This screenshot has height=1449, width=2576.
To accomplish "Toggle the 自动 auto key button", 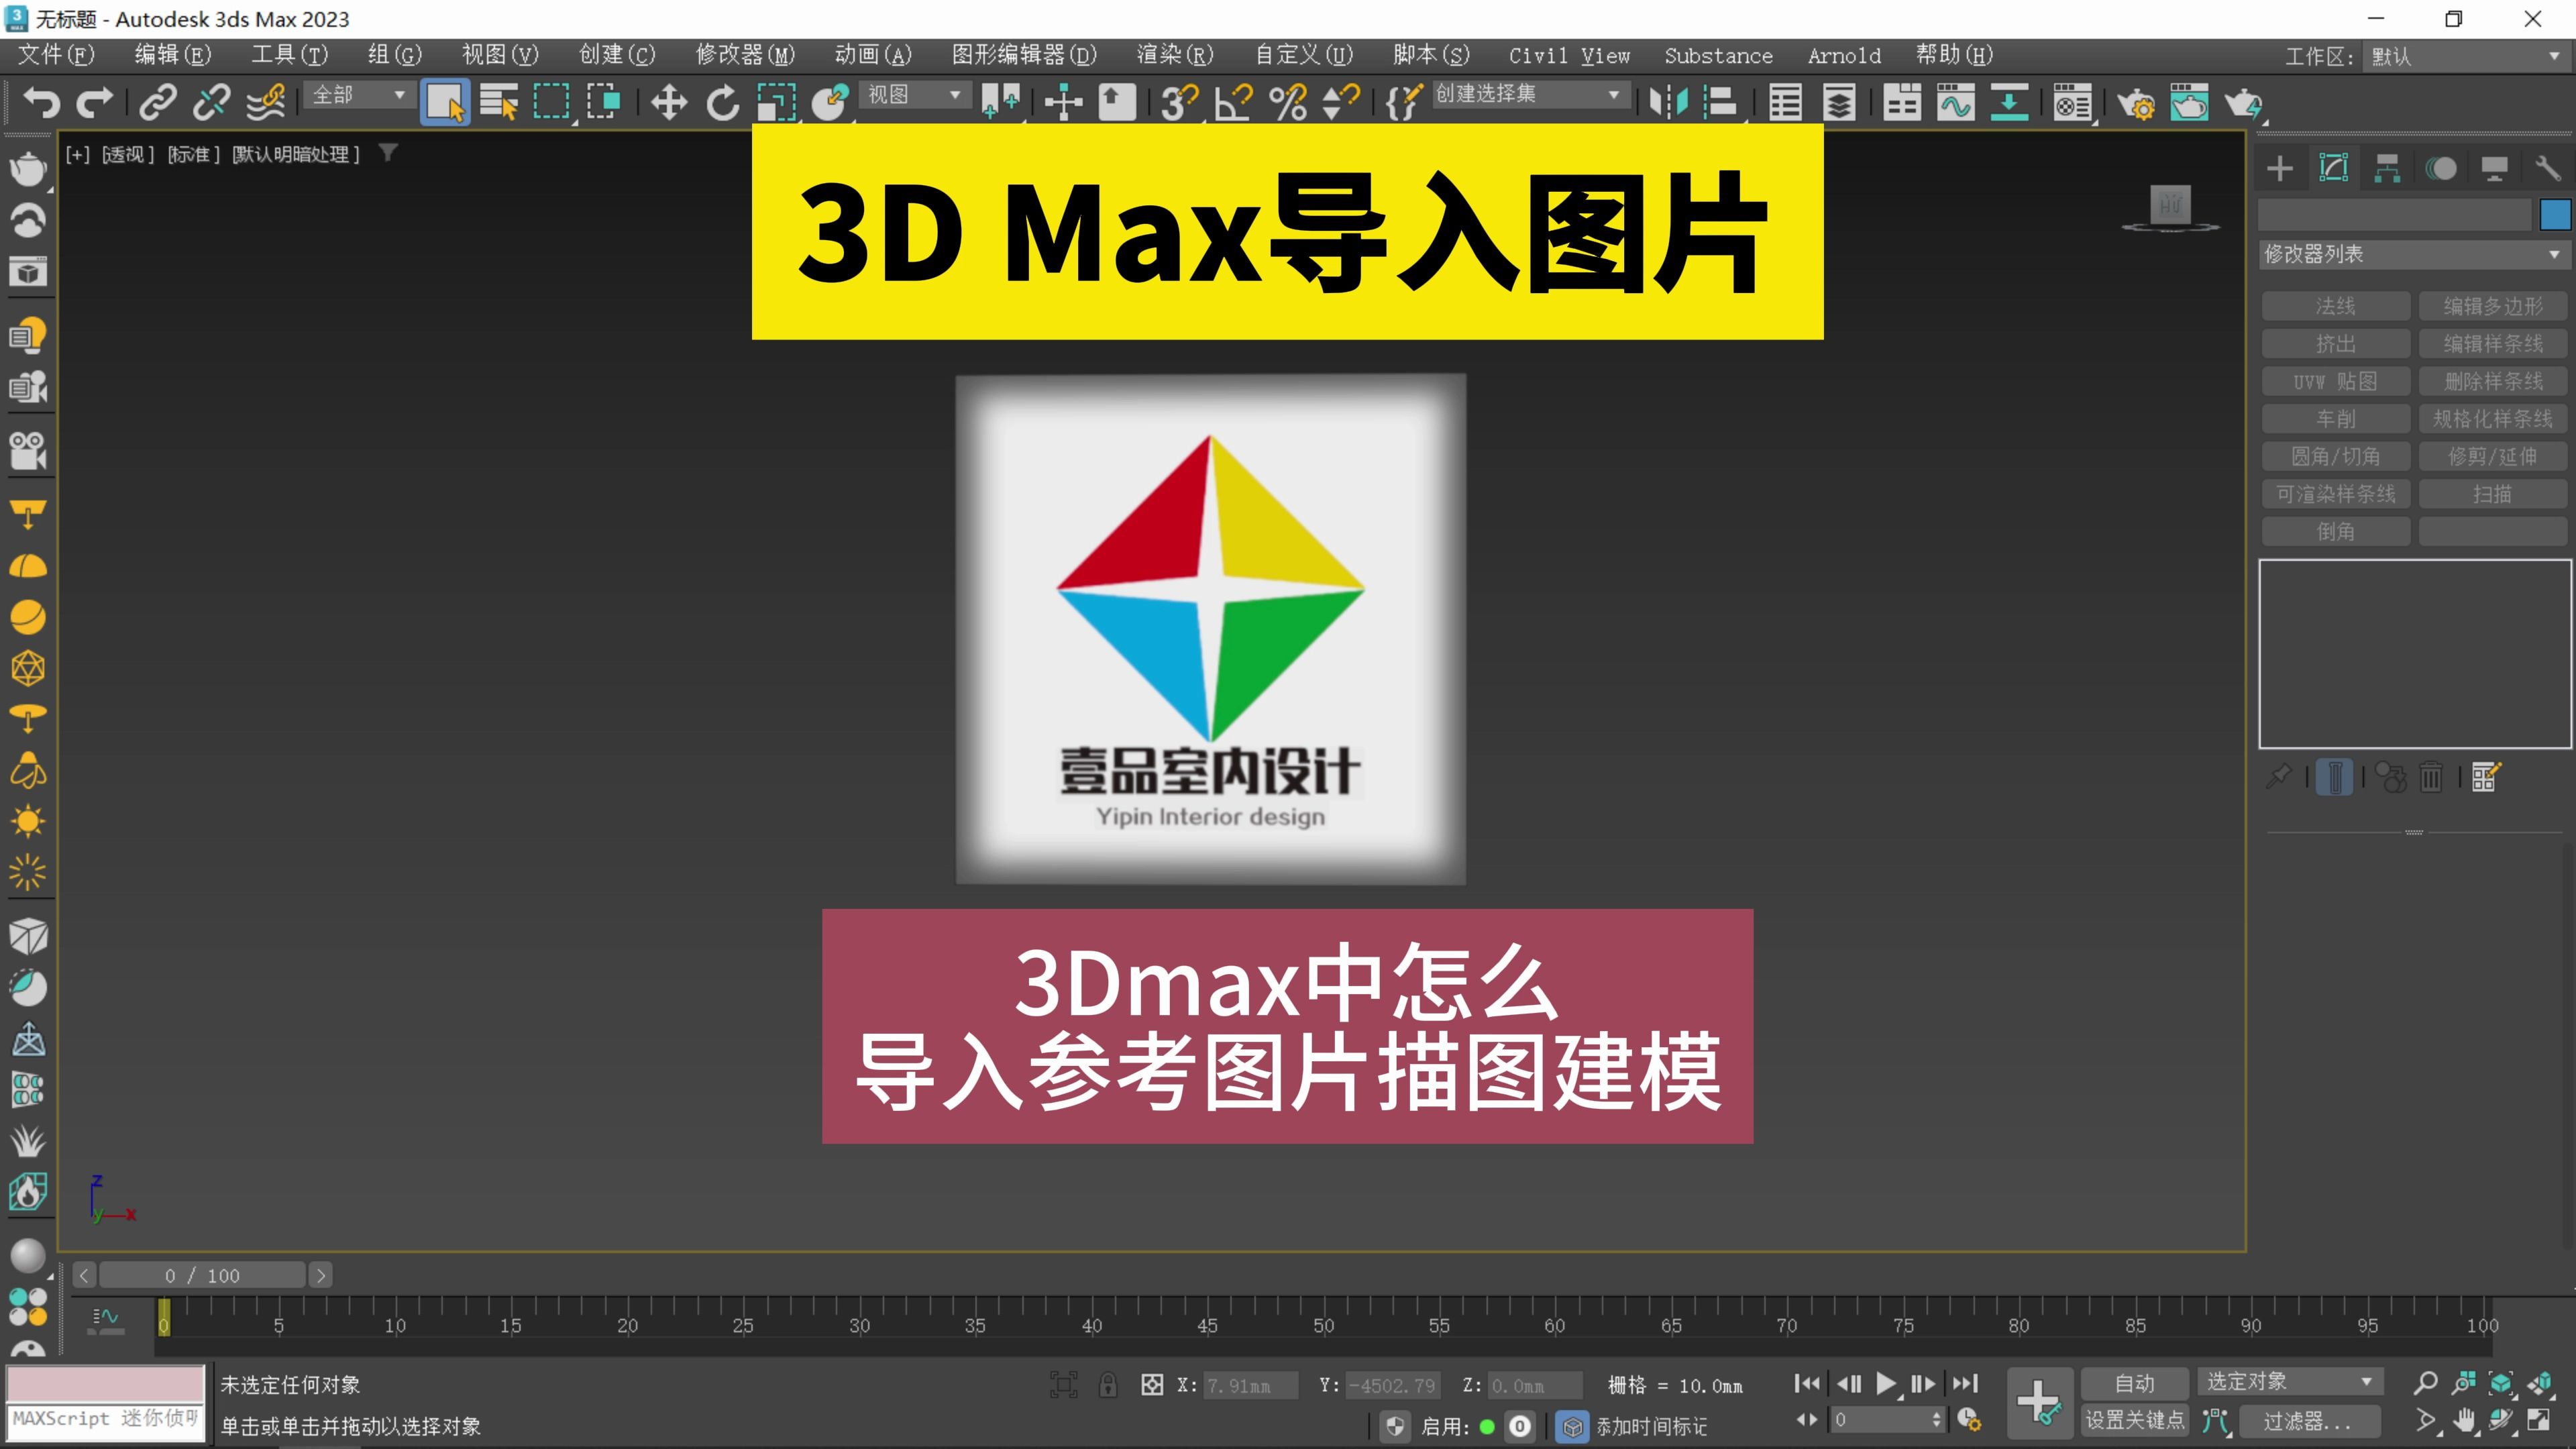I will coord(2134,1384).
